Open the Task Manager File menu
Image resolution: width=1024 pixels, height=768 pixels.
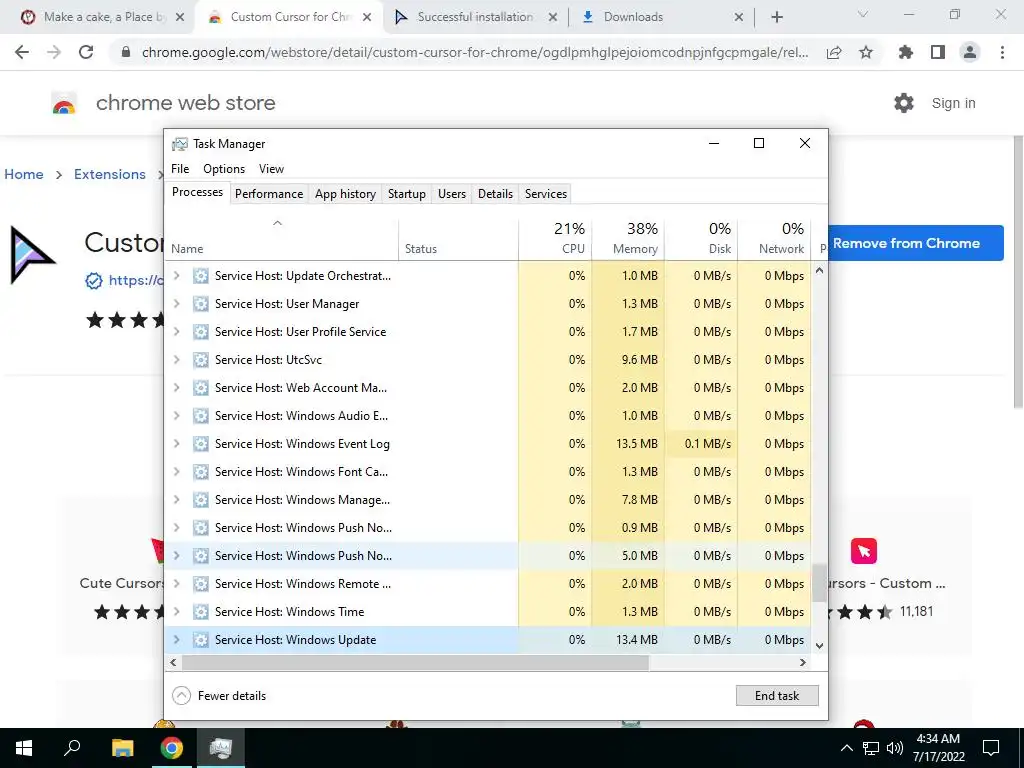pyautogui.click(x=180, y=169)
